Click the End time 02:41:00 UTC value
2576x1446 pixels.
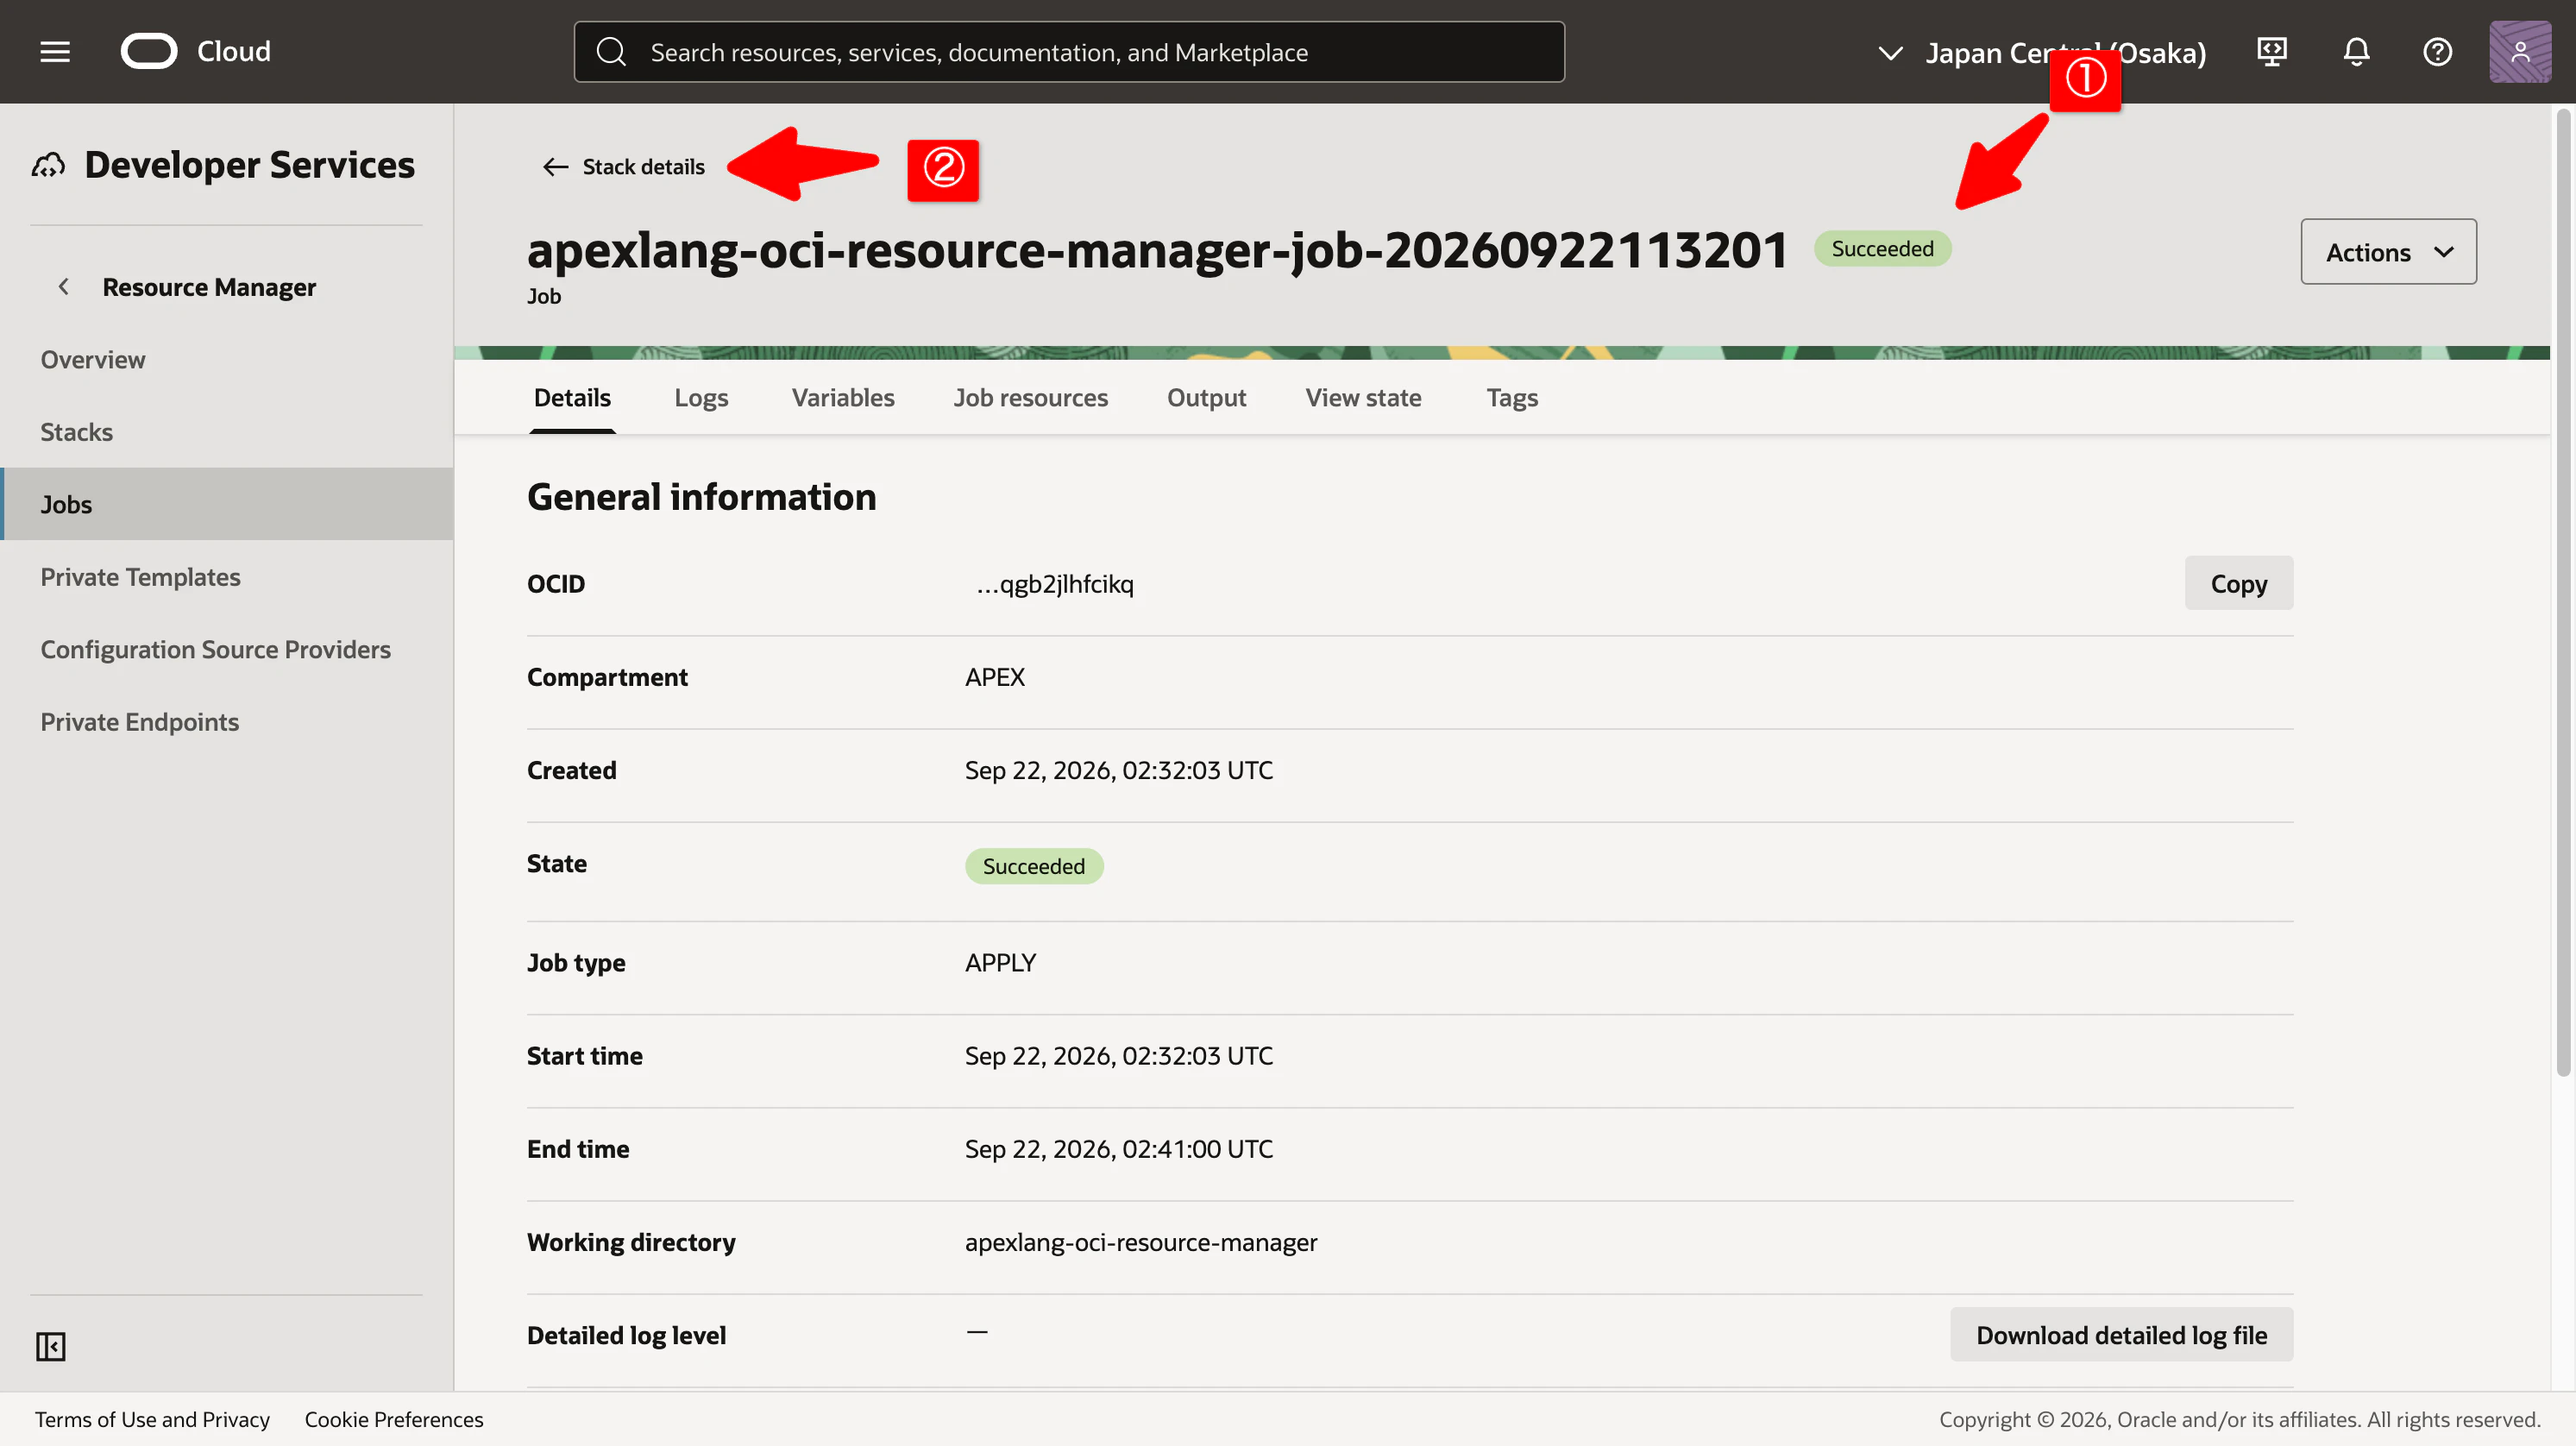pos(1118,1149)
